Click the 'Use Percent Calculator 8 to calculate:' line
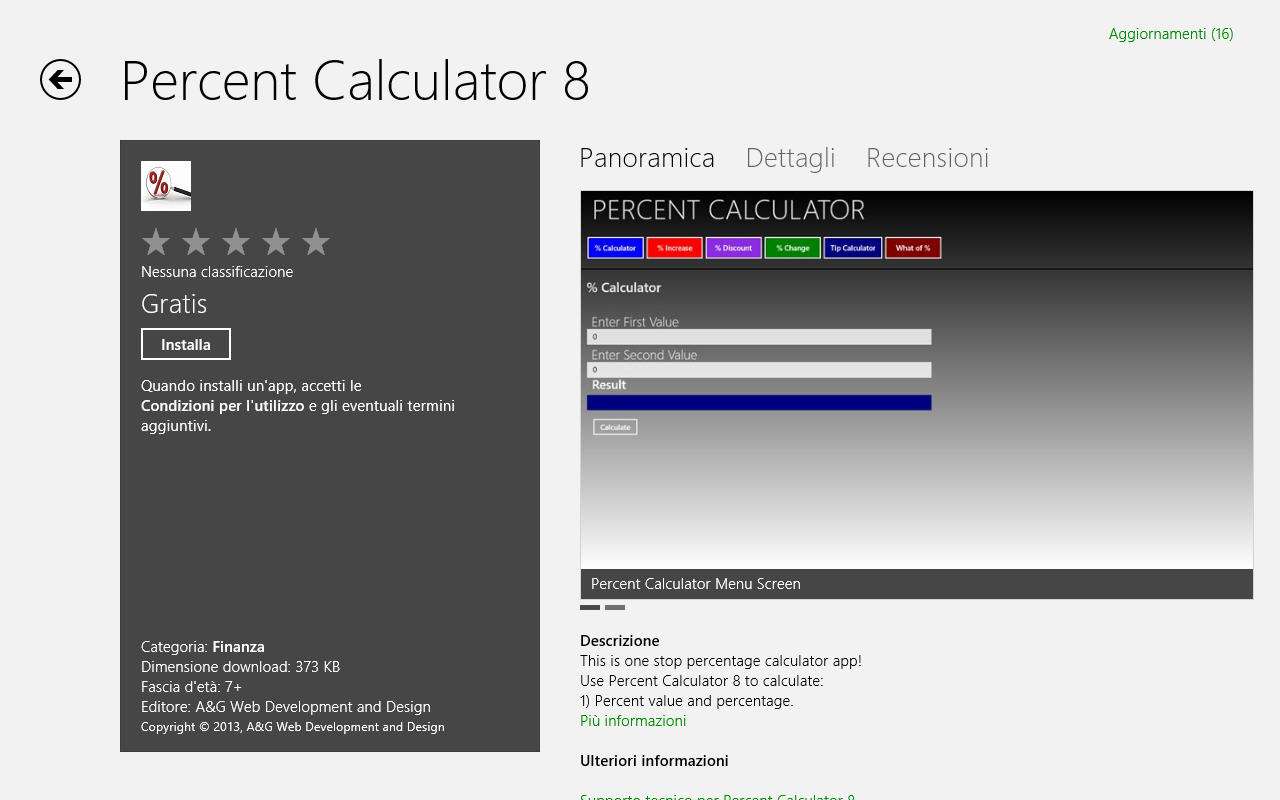This screenshot has height=800, width=1280. (702, 681)
